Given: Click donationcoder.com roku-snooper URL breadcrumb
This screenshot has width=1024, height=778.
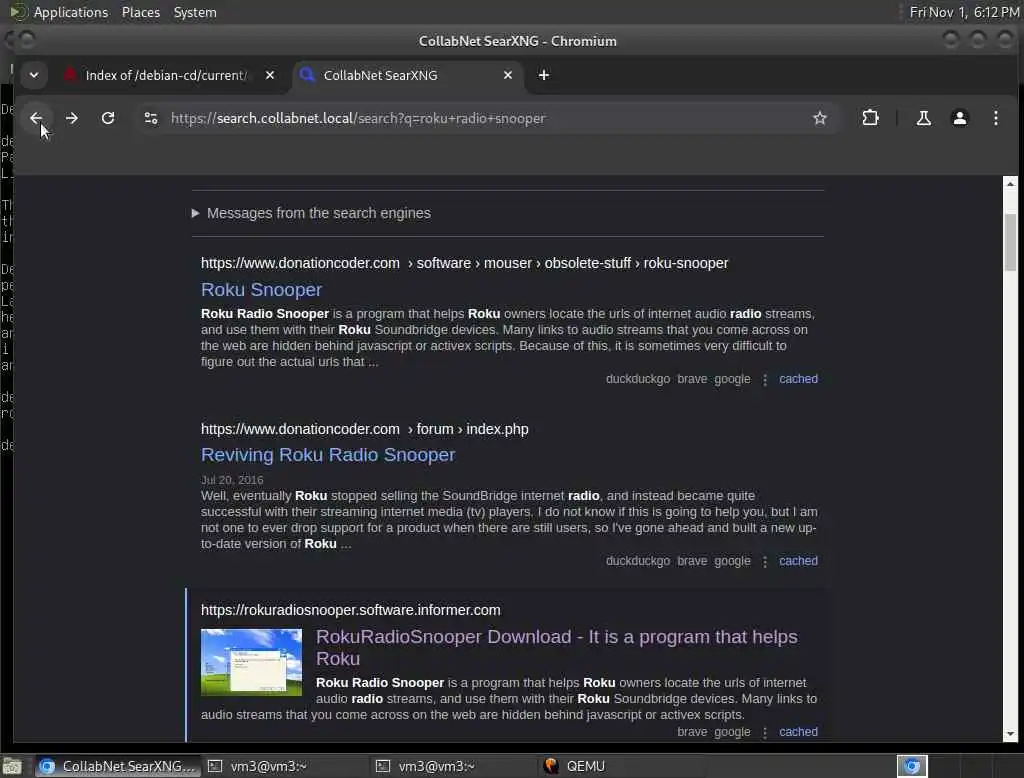Looking at the screenshot, I should [x=464, y=263].
